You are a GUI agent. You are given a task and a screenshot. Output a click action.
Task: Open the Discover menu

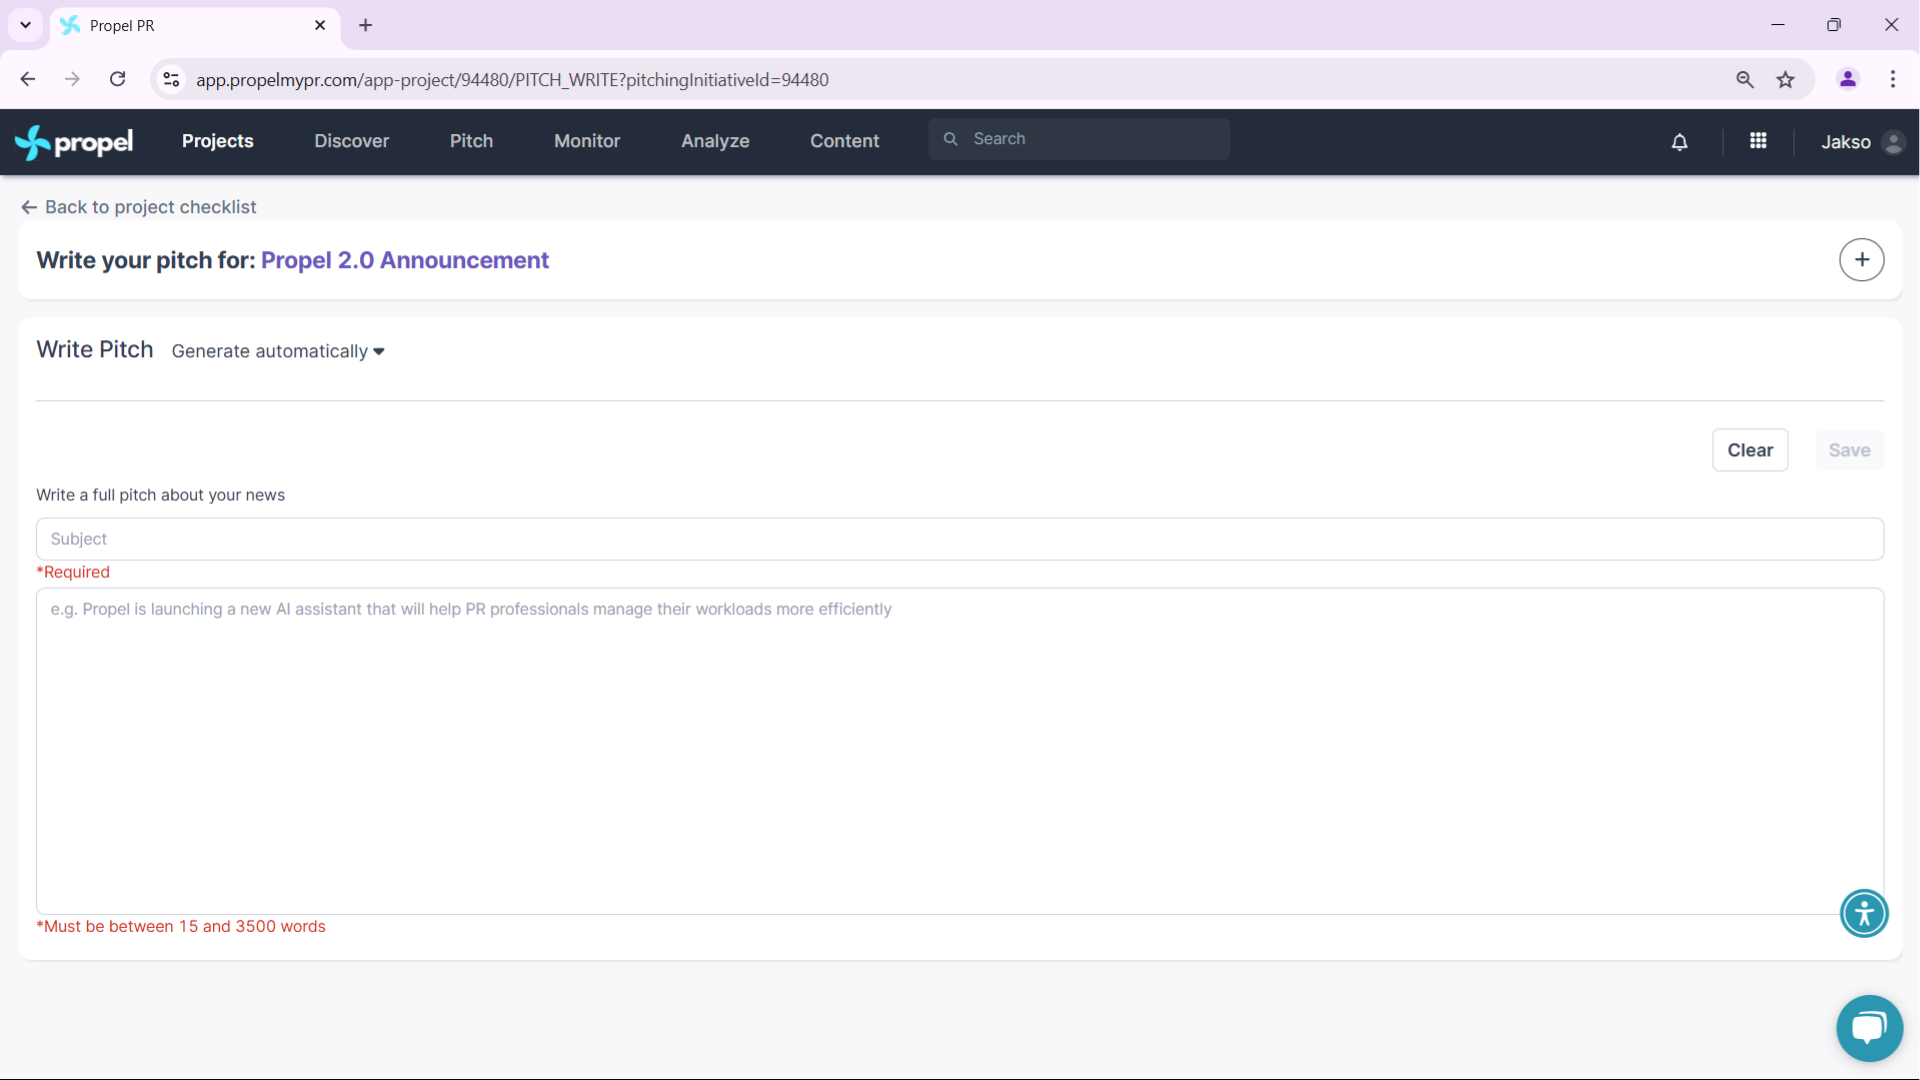[352, 141]
